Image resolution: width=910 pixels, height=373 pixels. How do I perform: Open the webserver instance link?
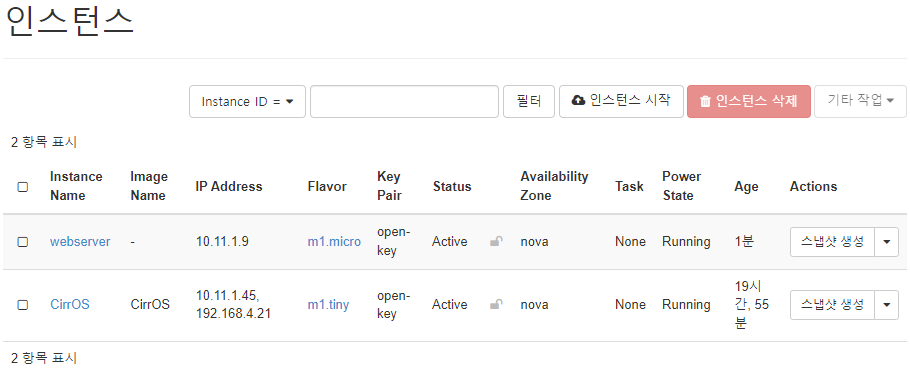point(80,241)
